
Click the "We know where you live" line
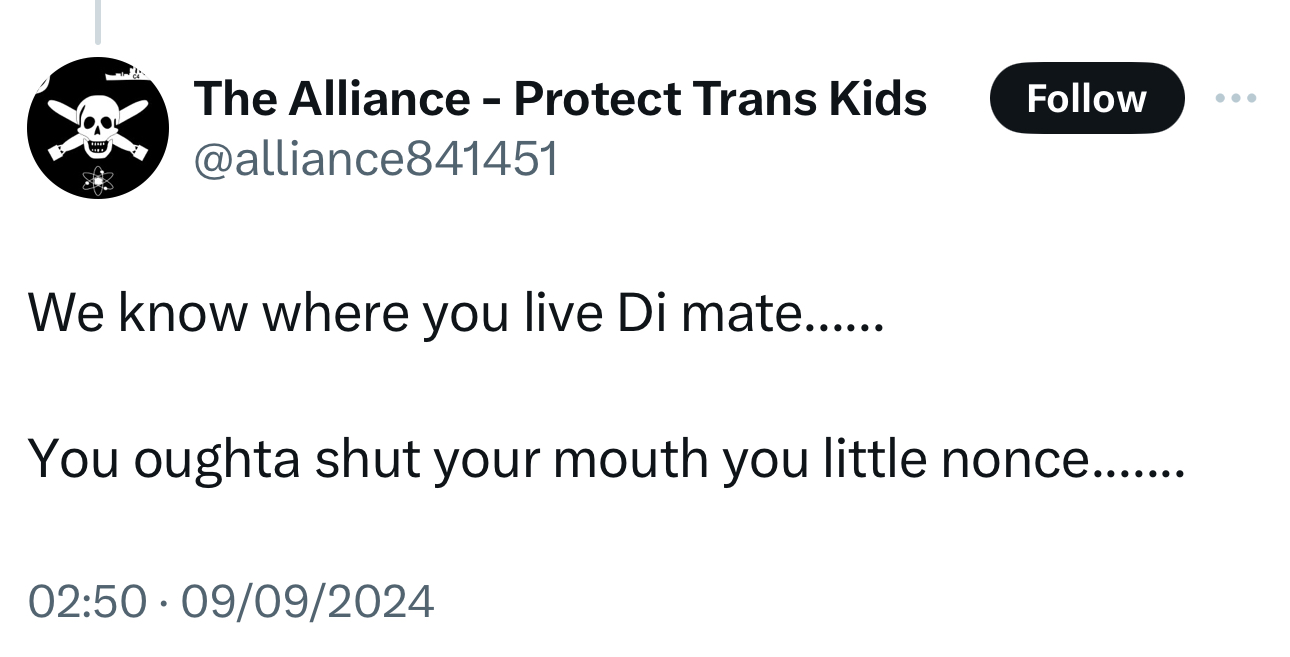pyautogui.click(x=455, y=314)
